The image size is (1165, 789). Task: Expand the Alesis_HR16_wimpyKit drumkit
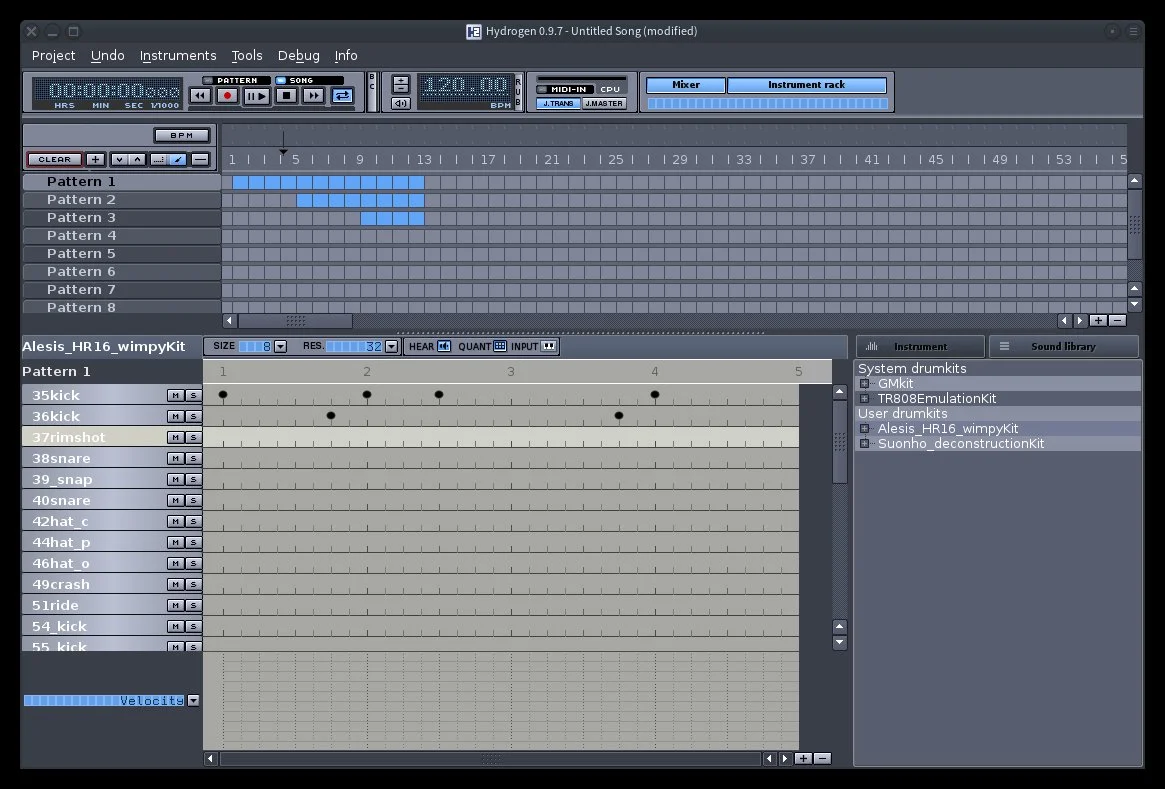pyautogui.click(x=864, y=429)
